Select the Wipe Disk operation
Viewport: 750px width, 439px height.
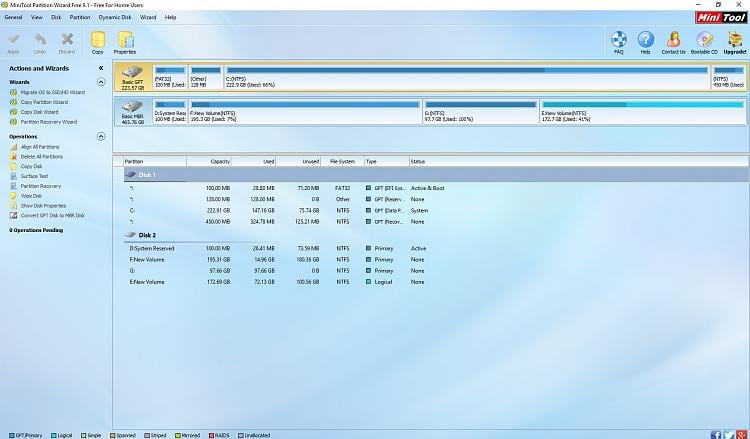tap(31, 196)
